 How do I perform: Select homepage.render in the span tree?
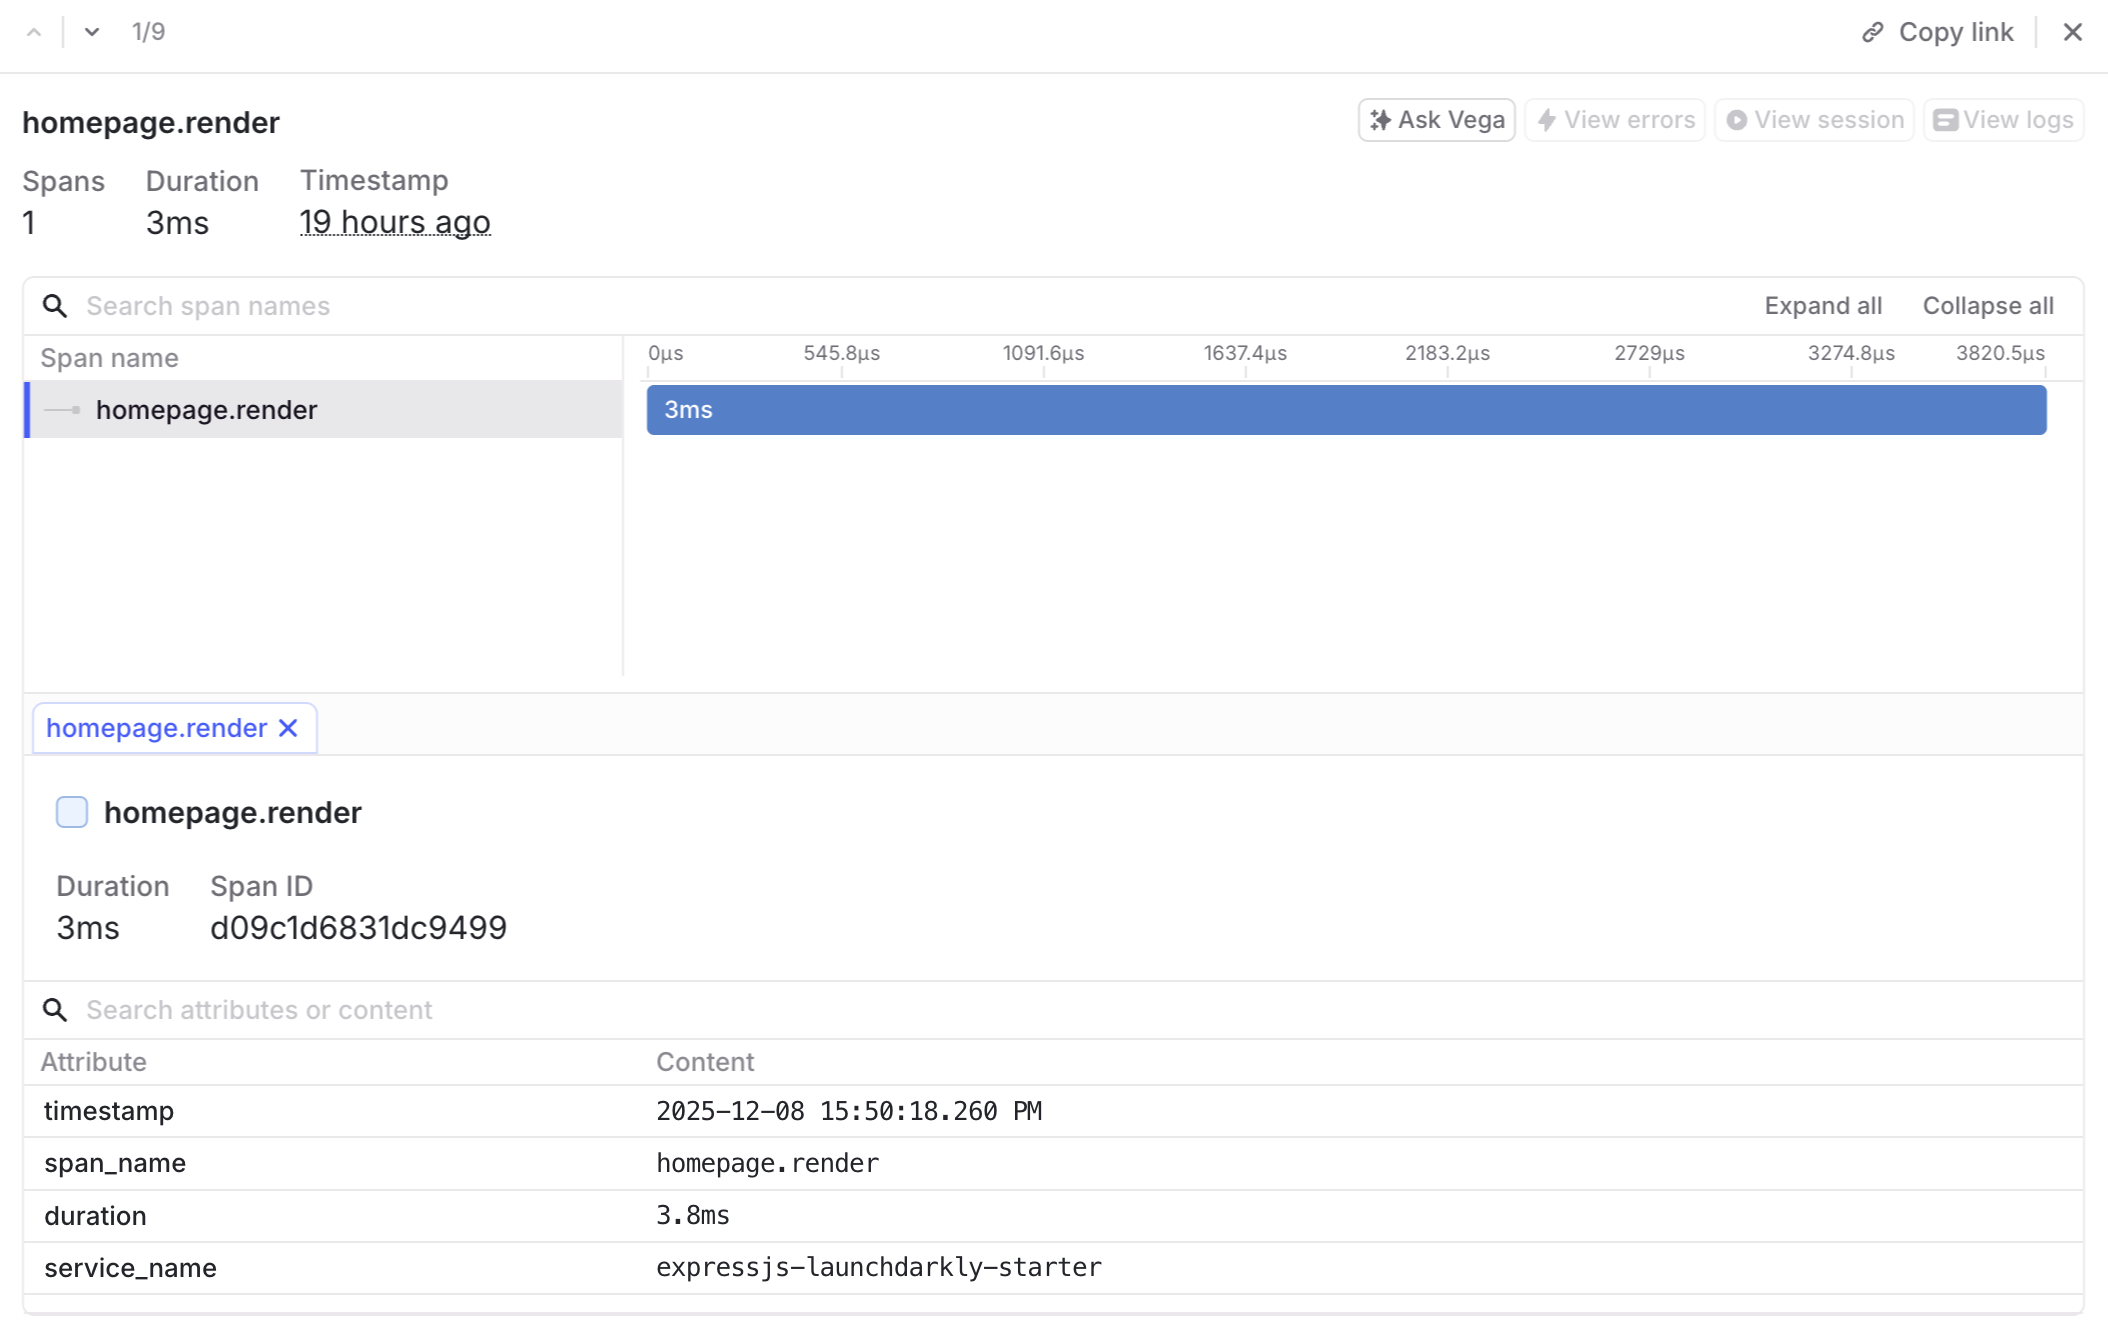click(x=206, y=409)
